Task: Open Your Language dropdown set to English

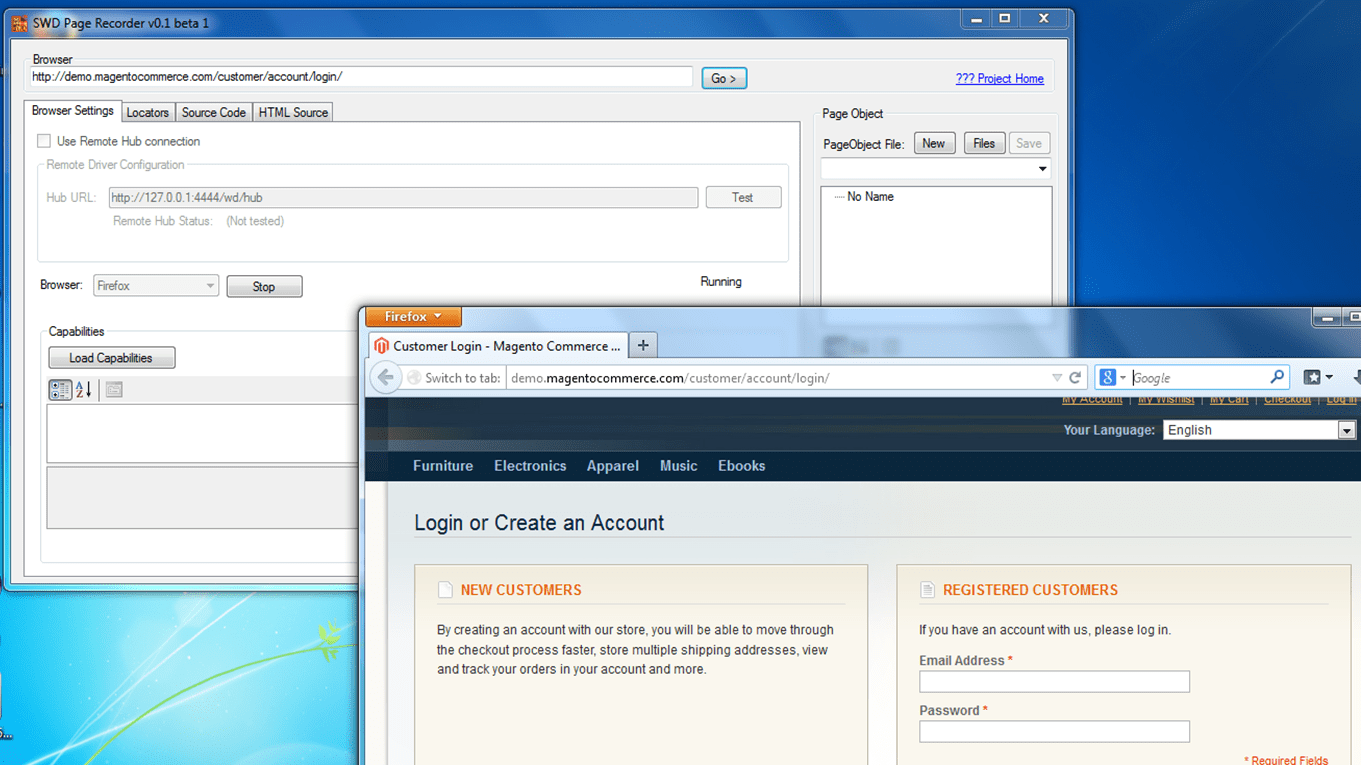Action: pos(1259,430)
